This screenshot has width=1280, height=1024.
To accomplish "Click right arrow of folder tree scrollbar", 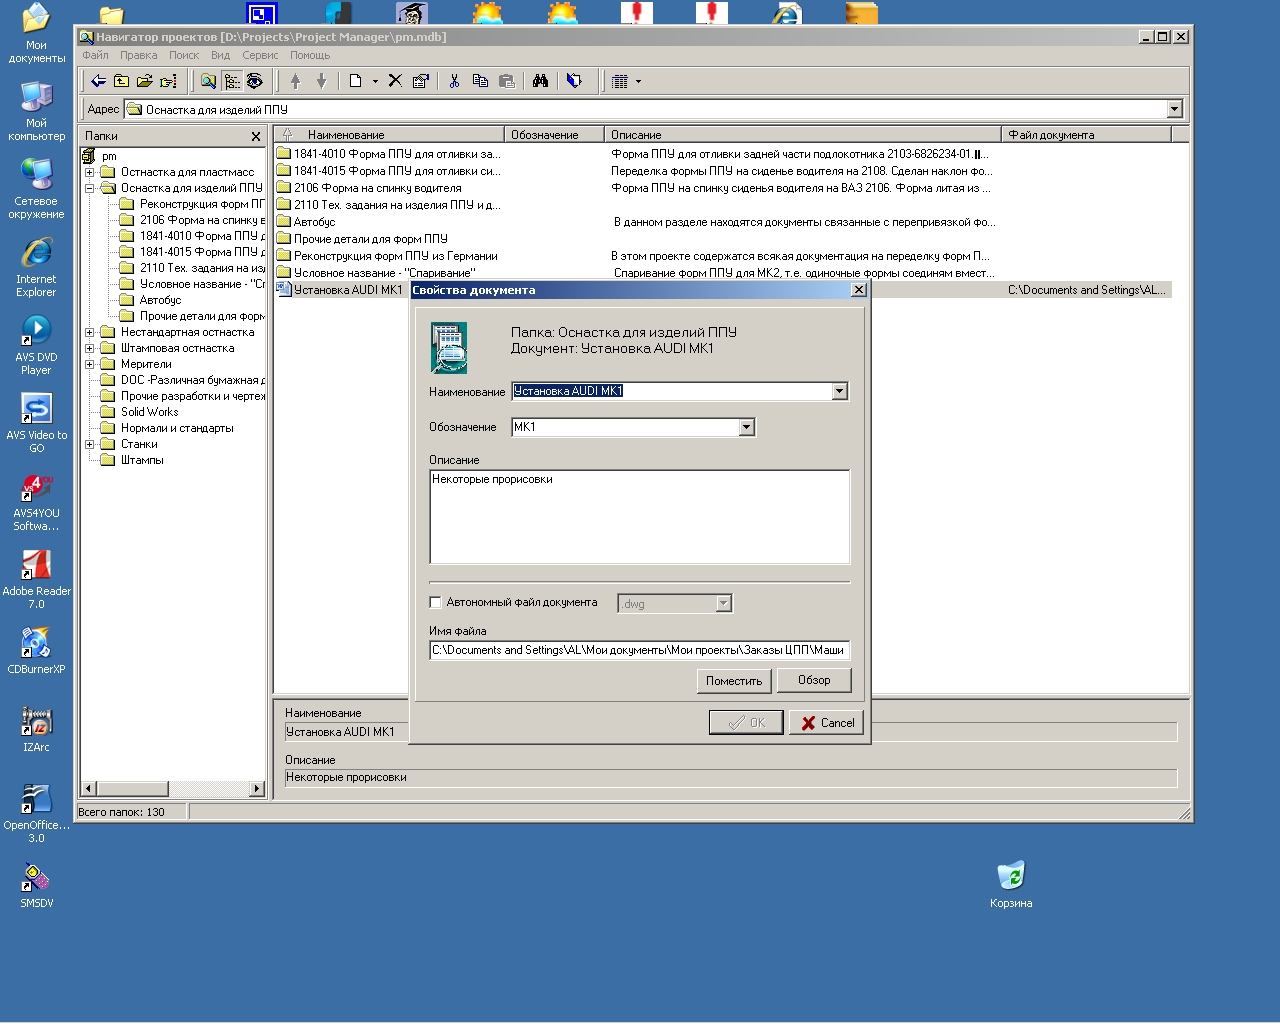I will (x=257, y=789).
